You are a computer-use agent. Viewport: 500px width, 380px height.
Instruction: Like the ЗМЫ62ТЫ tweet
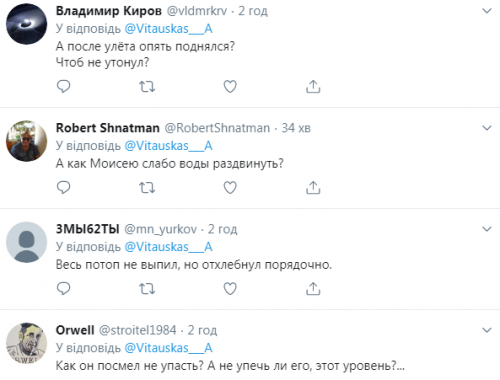click(x=230, y=289)
